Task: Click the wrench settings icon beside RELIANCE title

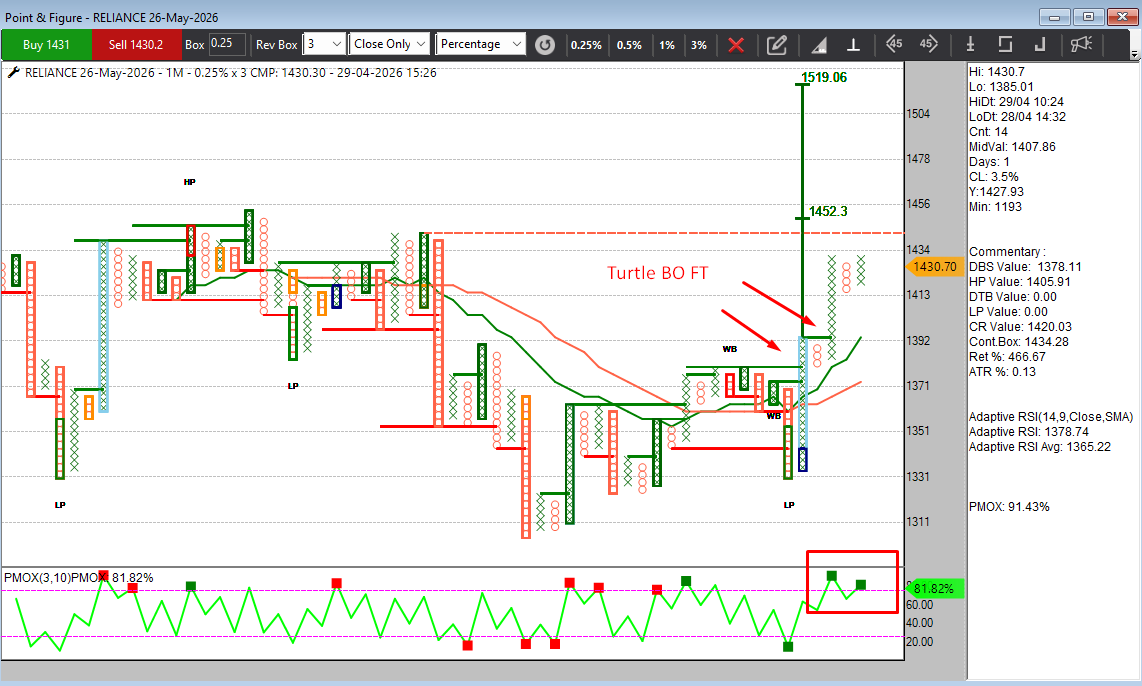Action: click(12, 72)
